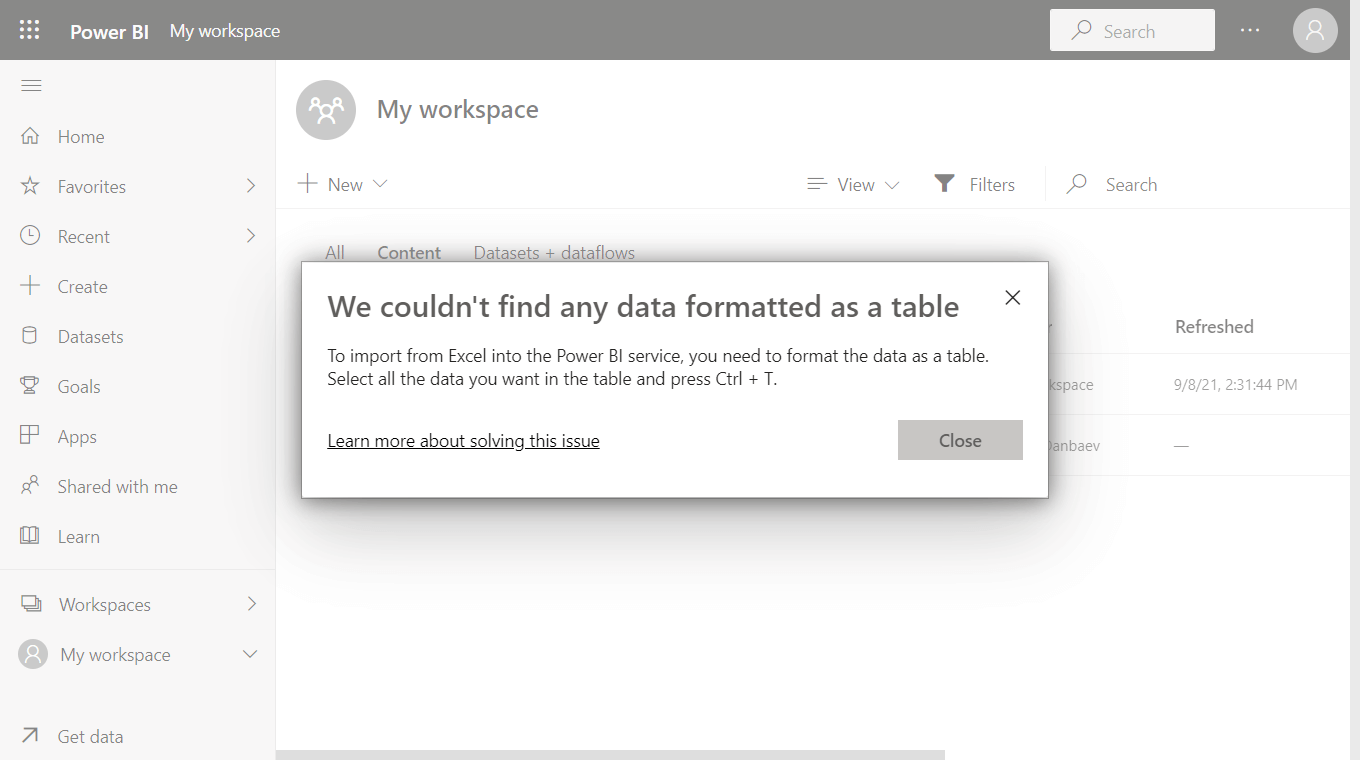Open the New item dropdown

(x=342, y=184)
